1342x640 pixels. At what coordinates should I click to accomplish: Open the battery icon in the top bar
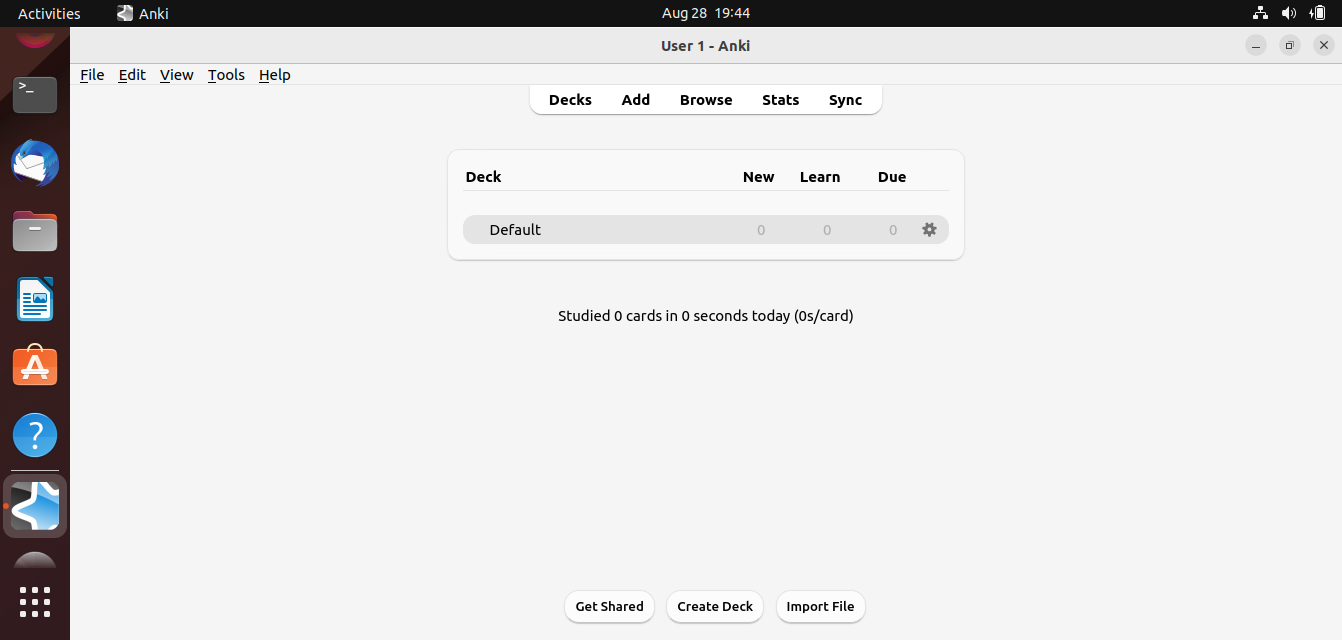pyautogui.click(x=1318, y=13)
